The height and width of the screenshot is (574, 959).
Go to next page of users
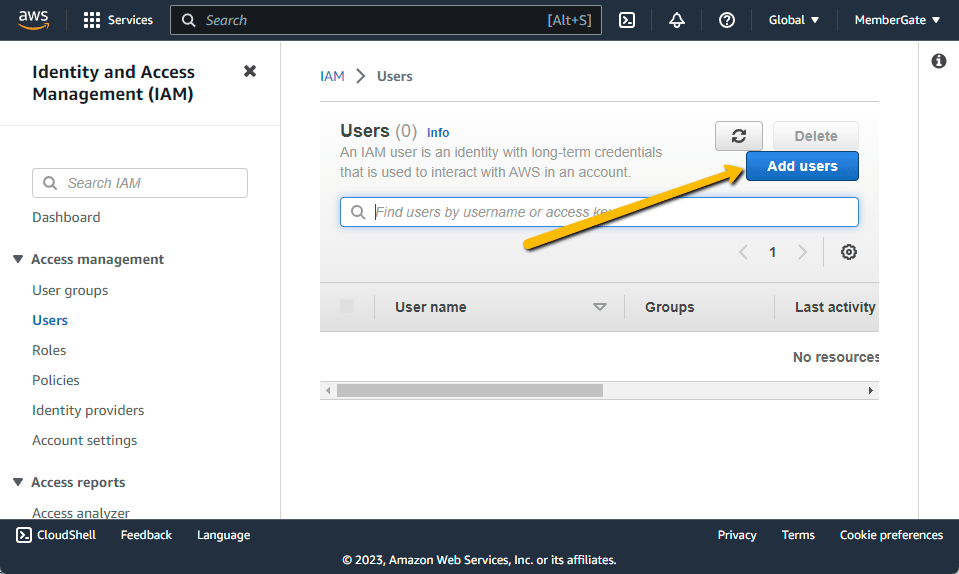point(802,252)
